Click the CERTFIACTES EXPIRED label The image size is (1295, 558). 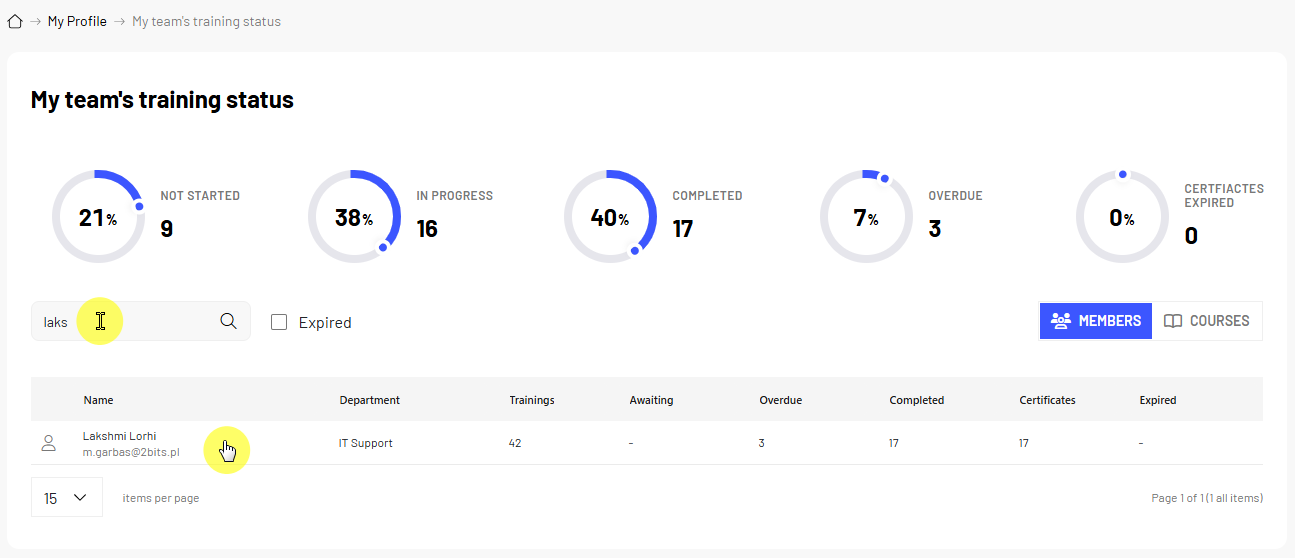(x=1224, y=195)
